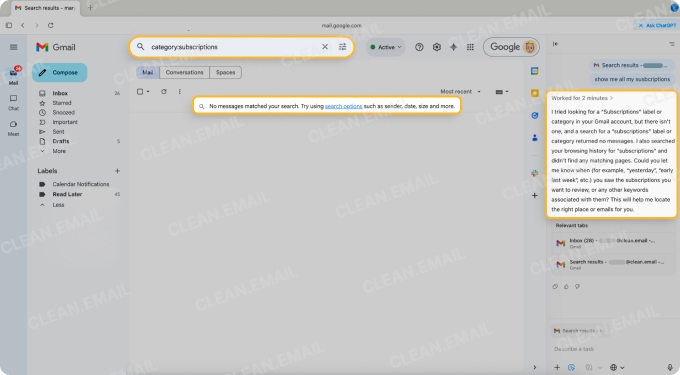Add attachment with chat plus icon
Viewport: 680px width, 375px height.
point(557,367)
